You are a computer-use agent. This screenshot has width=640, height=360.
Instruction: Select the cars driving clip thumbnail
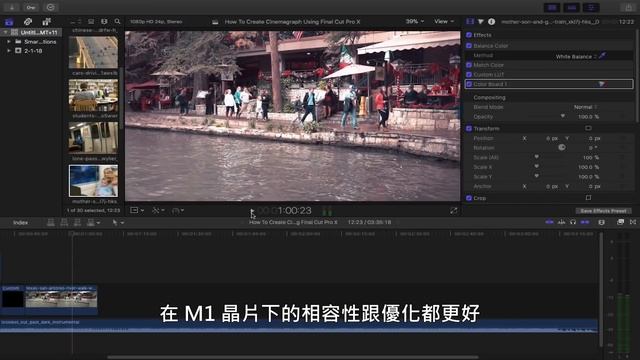[93, 52]
